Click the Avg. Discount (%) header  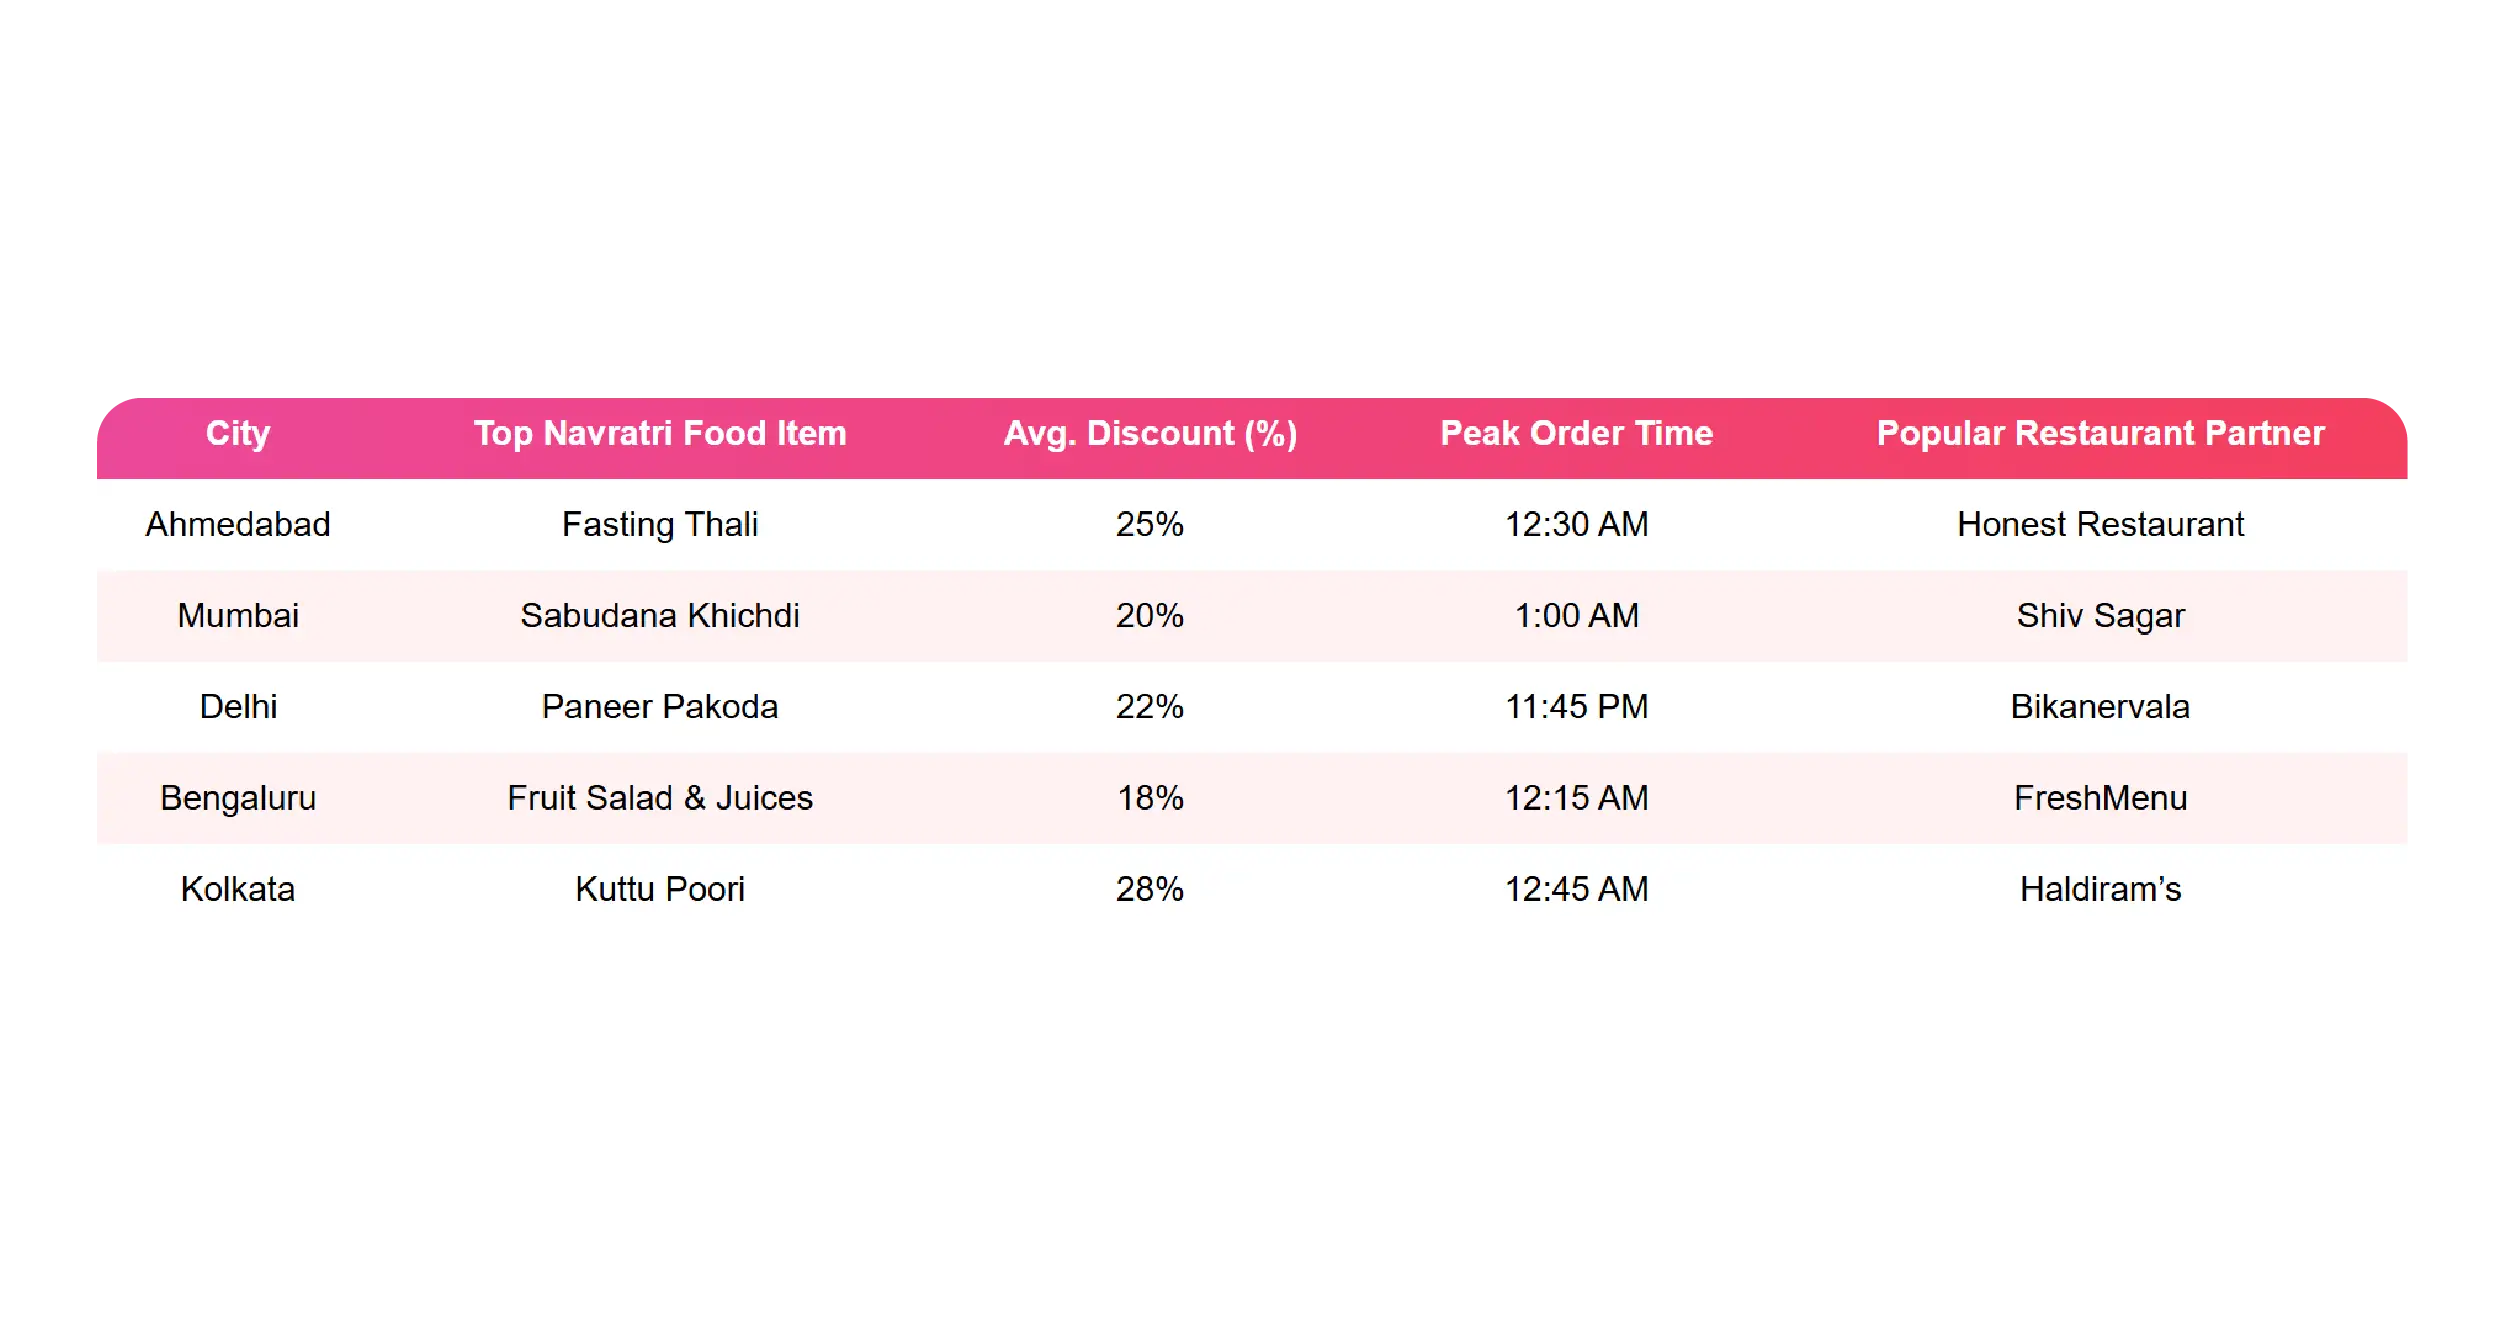click(x=1150, y=433)
